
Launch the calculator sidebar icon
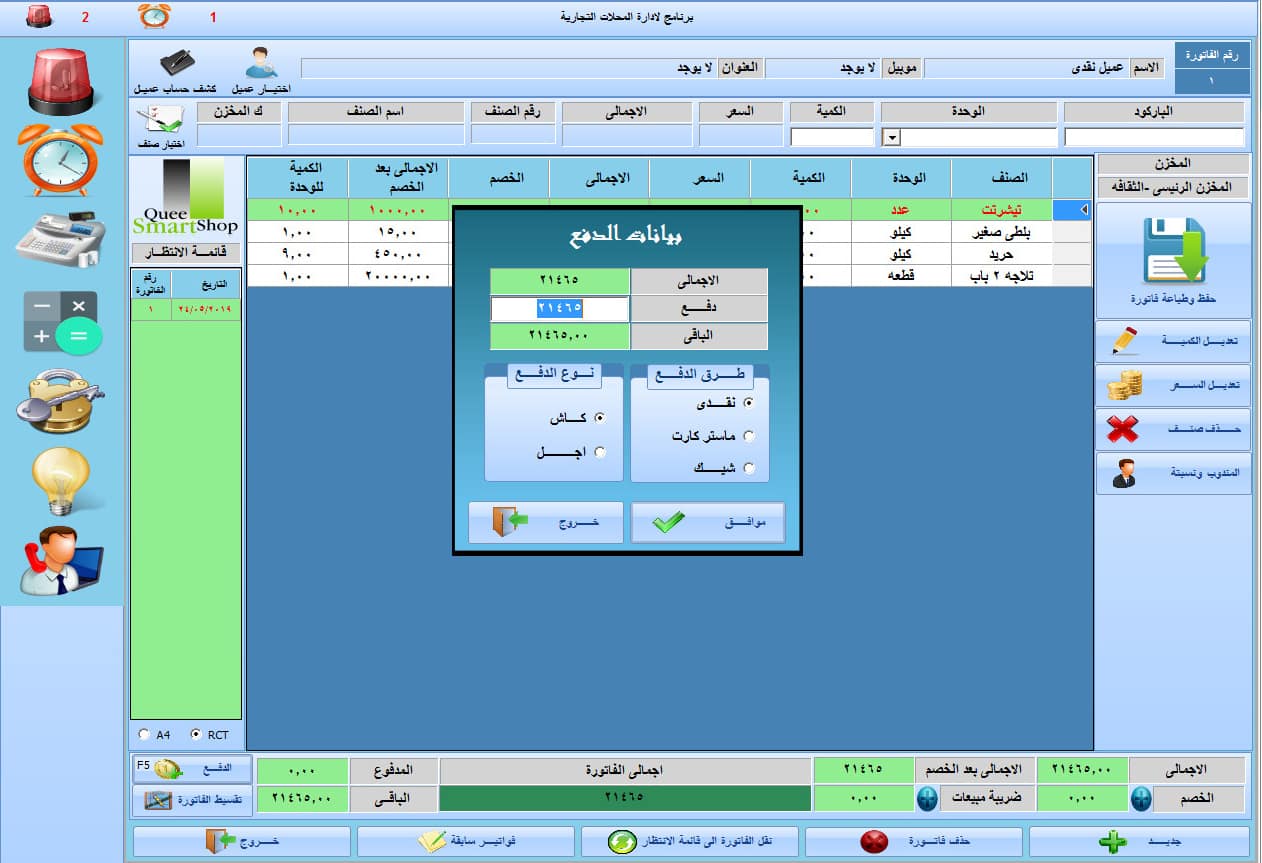click(61, 322)
